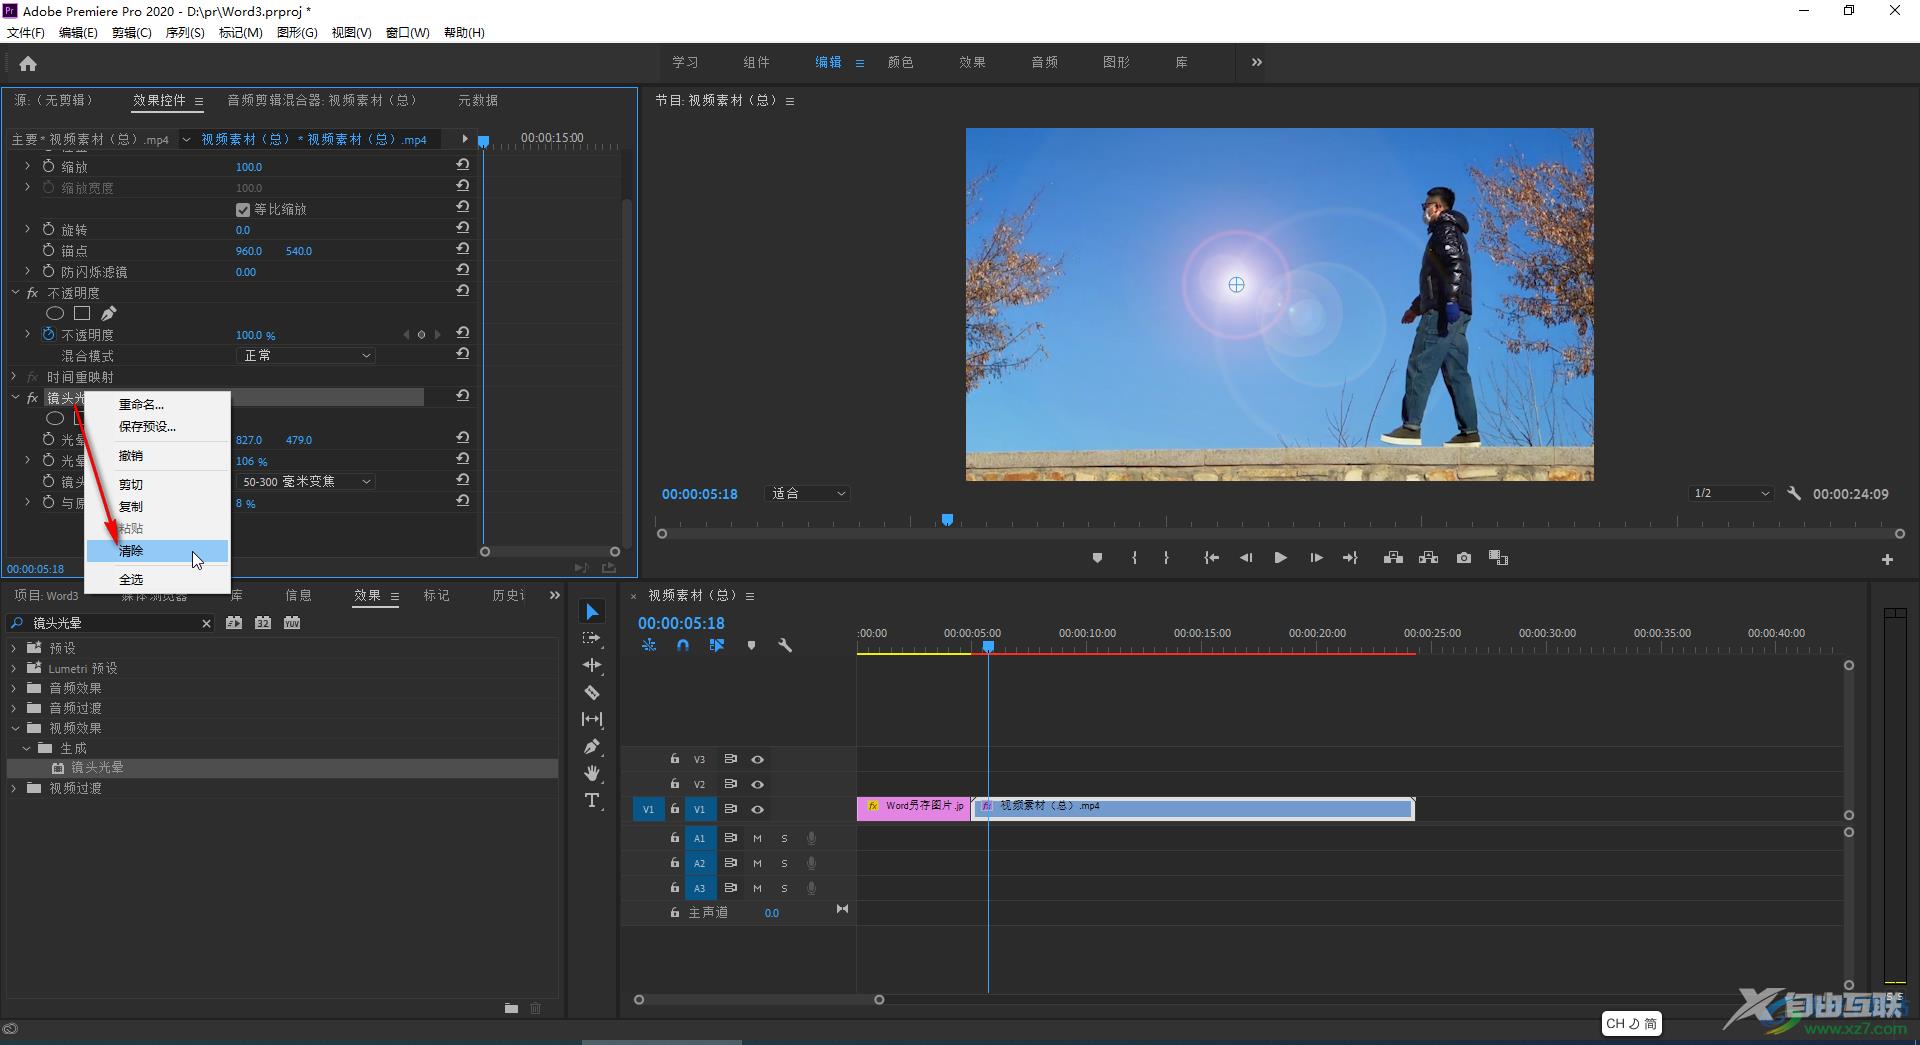This screenshot has height=1045, width=1920.
Task: Expand 视频过渡 folder
Action: pos(14,788)
